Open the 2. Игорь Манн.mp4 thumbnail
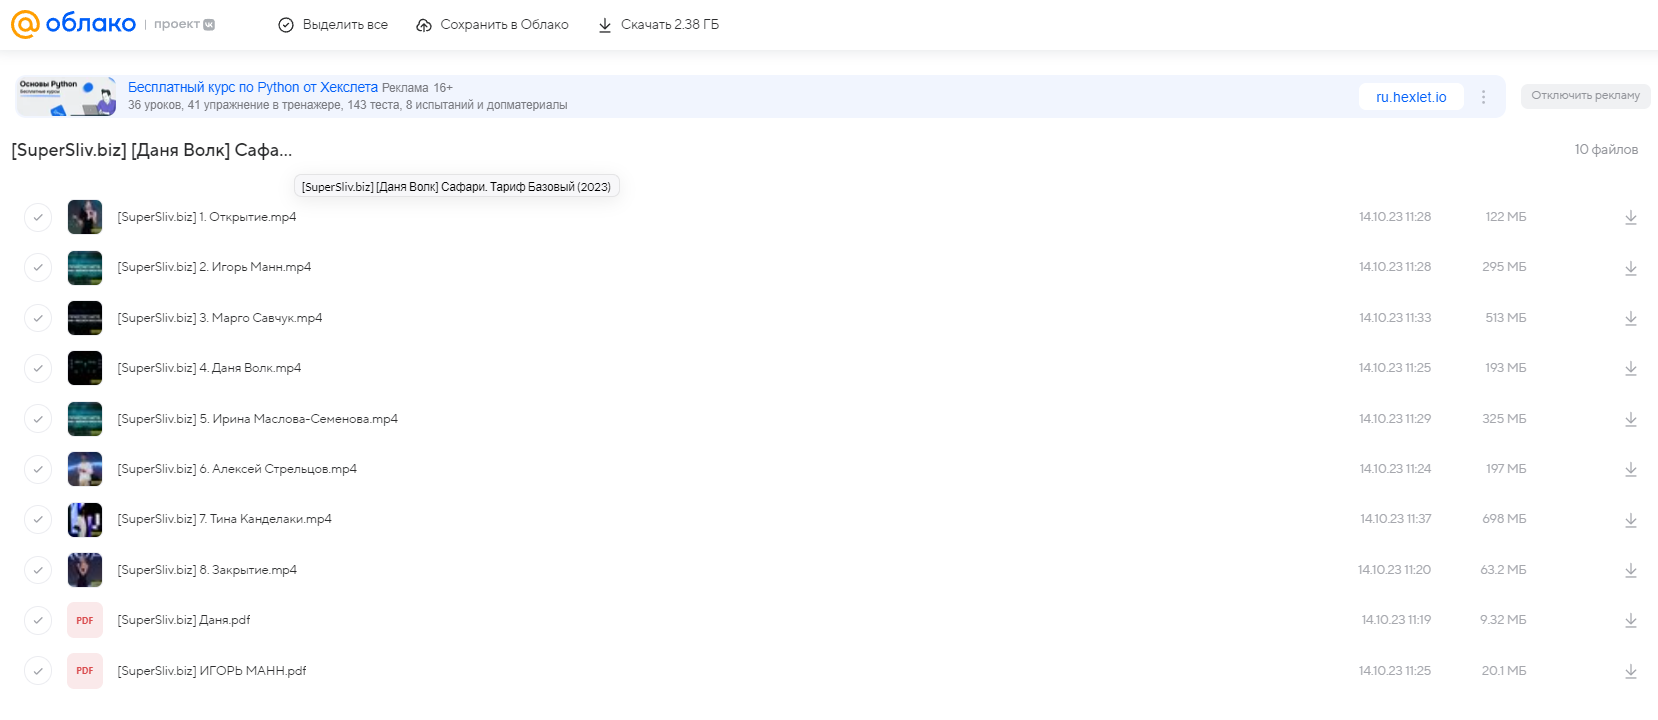Screen dimensions: 1658x720 85,267
